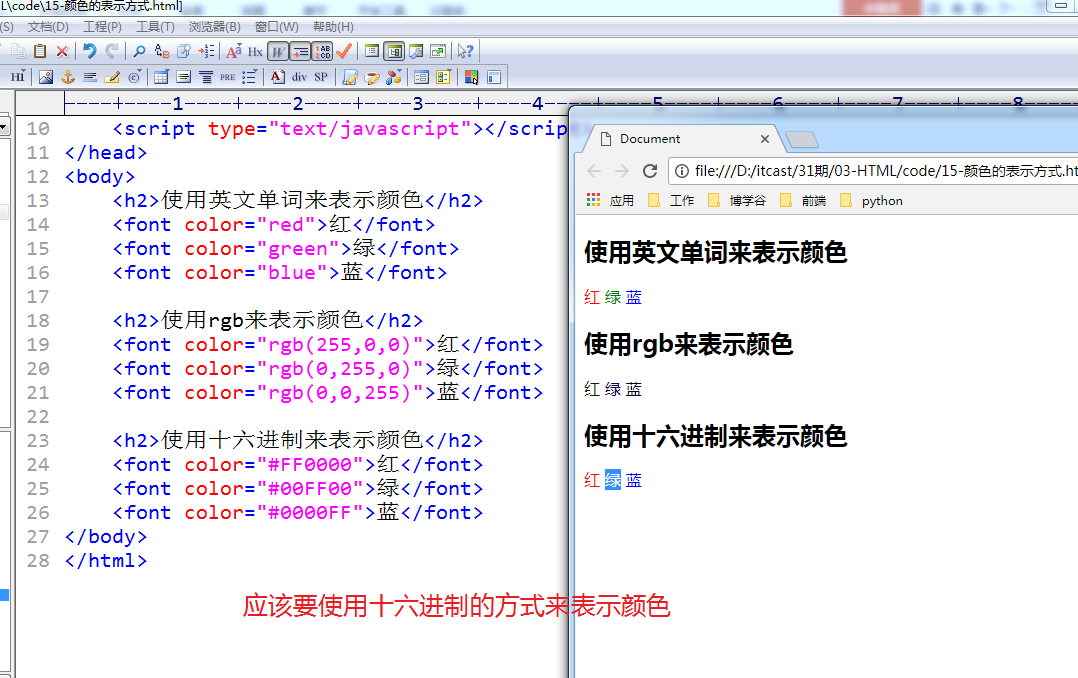Screen dimensions: 1078x678
Task: Open the 工作 bookmark folder
Action: [x=671, y=201]
